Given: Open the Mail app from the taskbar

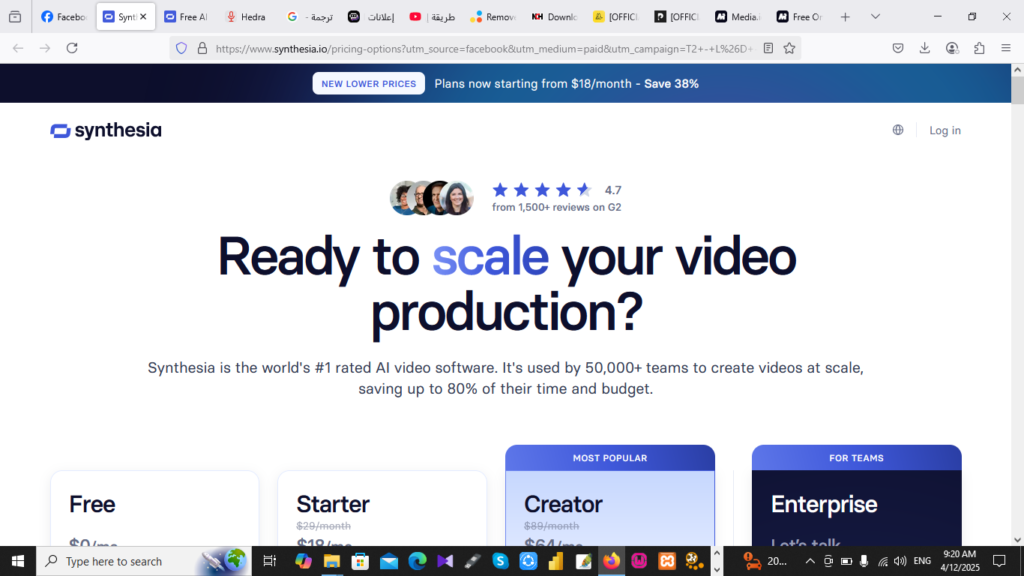Looking at the screenshot, I should point(389,561).
